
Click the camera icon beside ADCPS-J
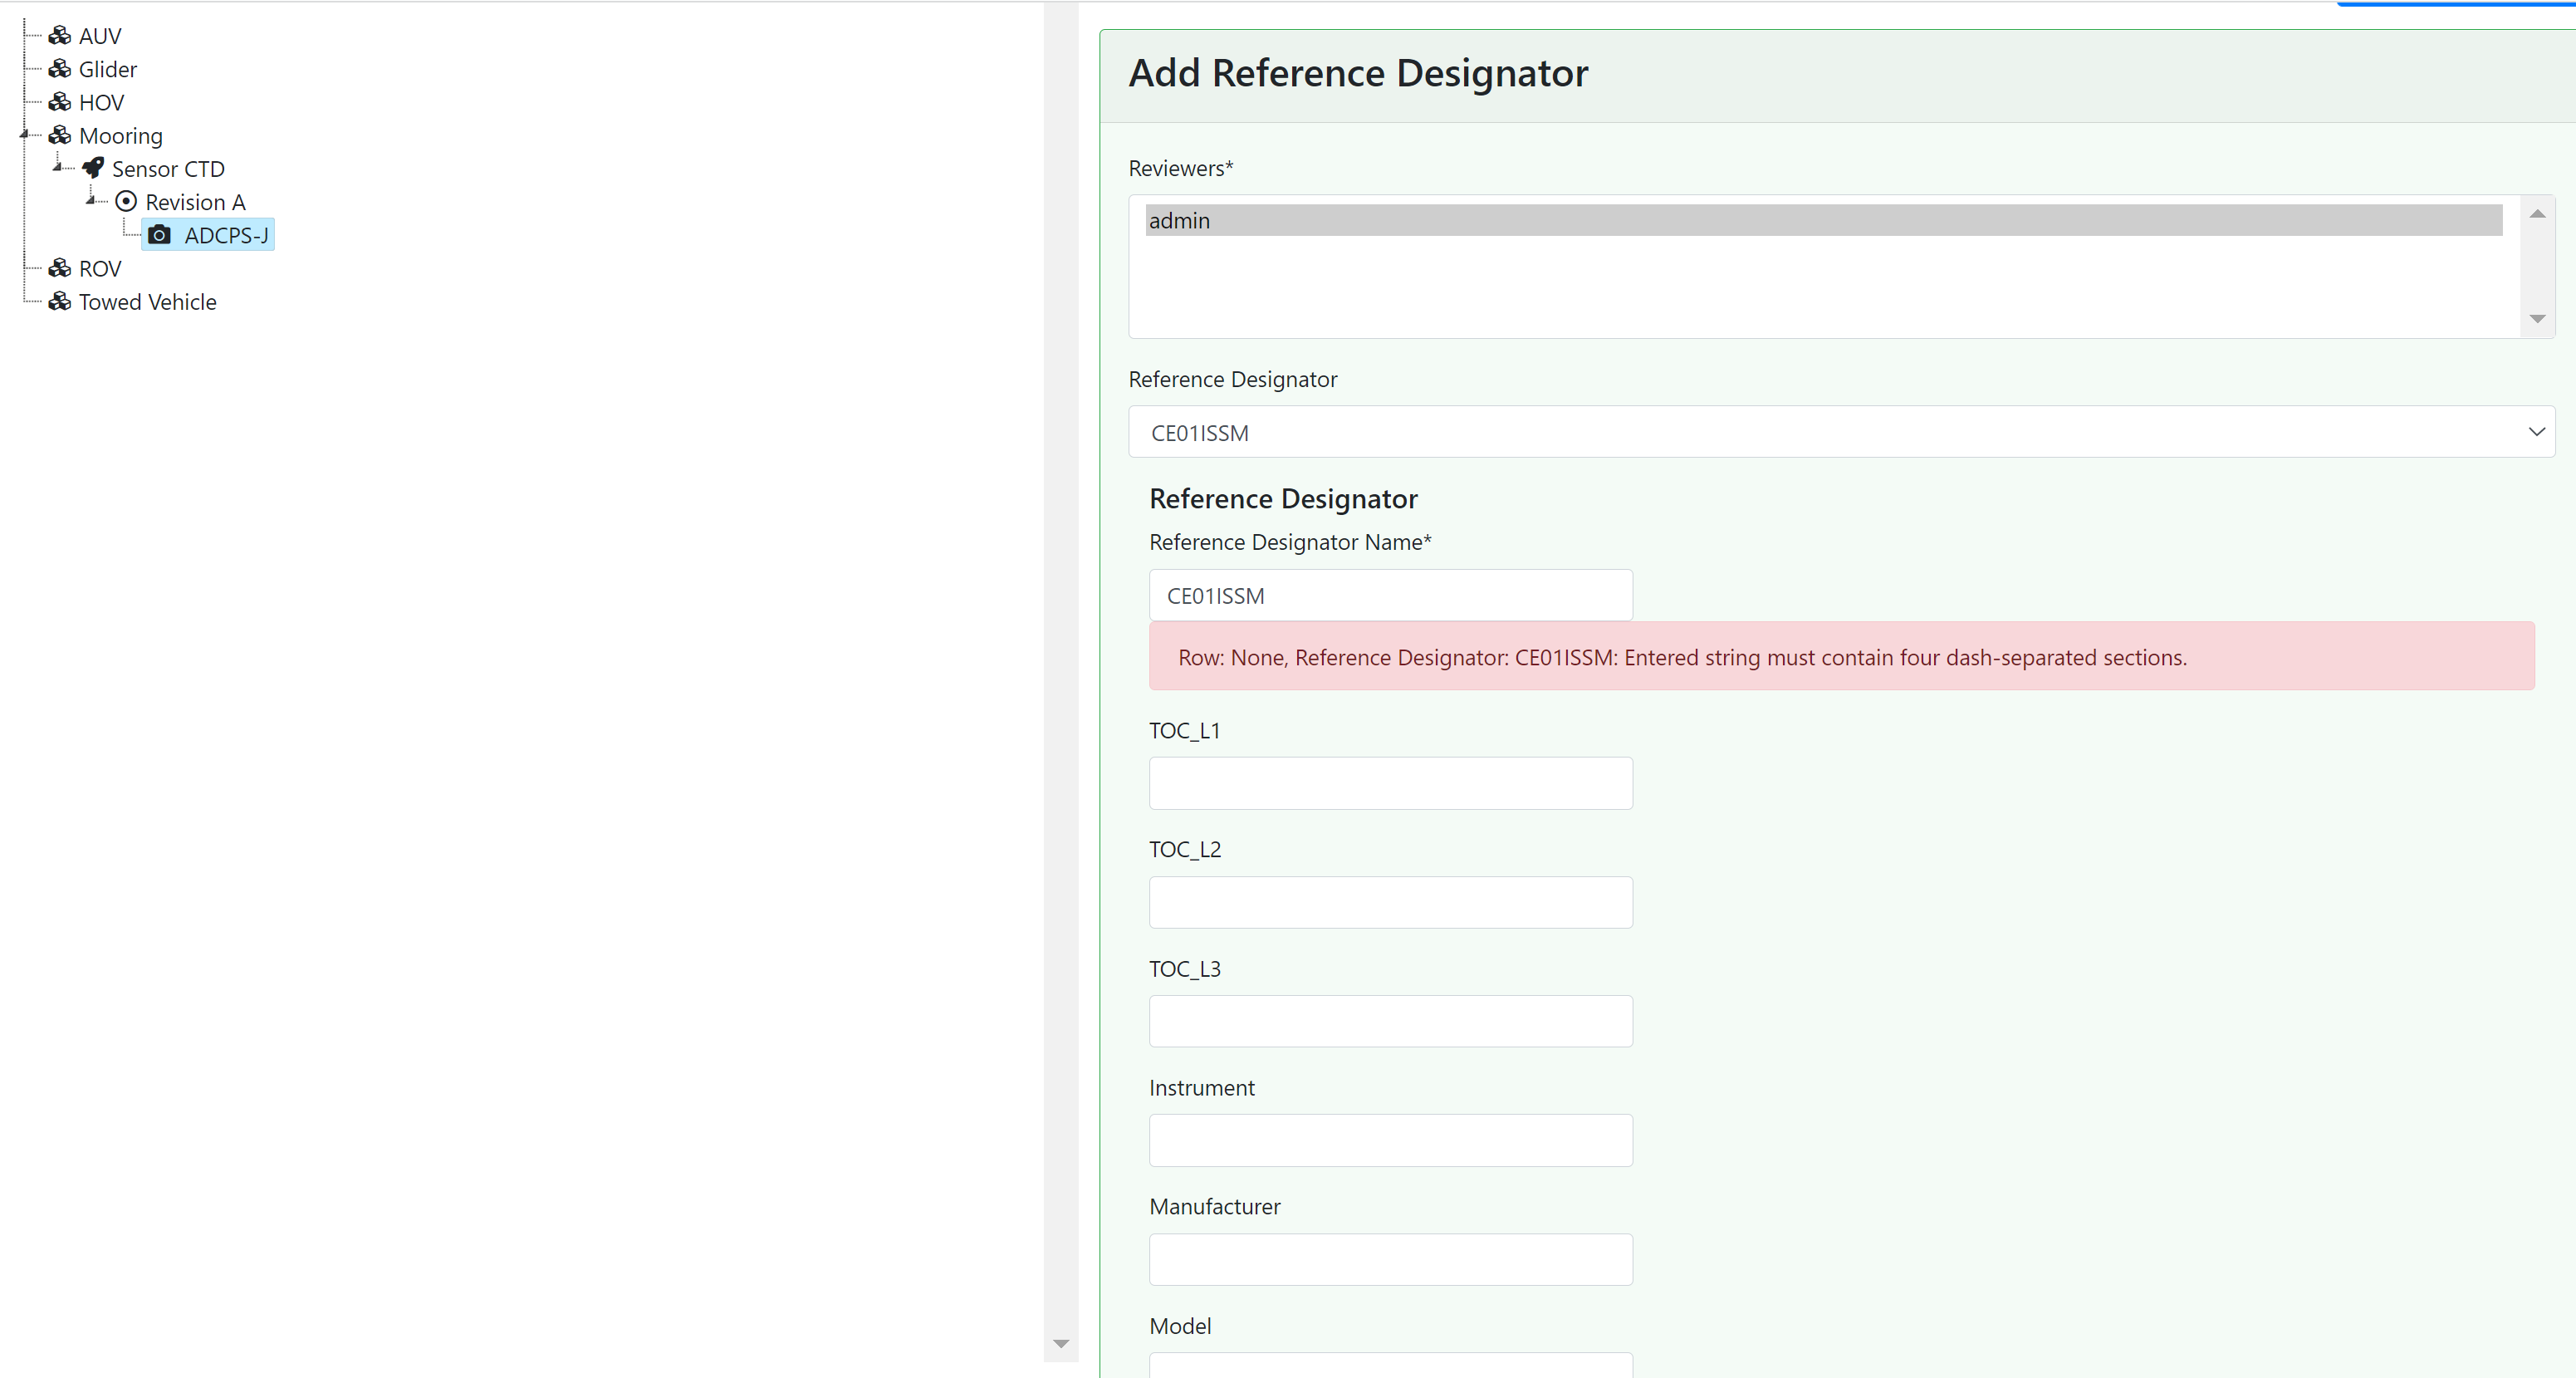[160, 234]
